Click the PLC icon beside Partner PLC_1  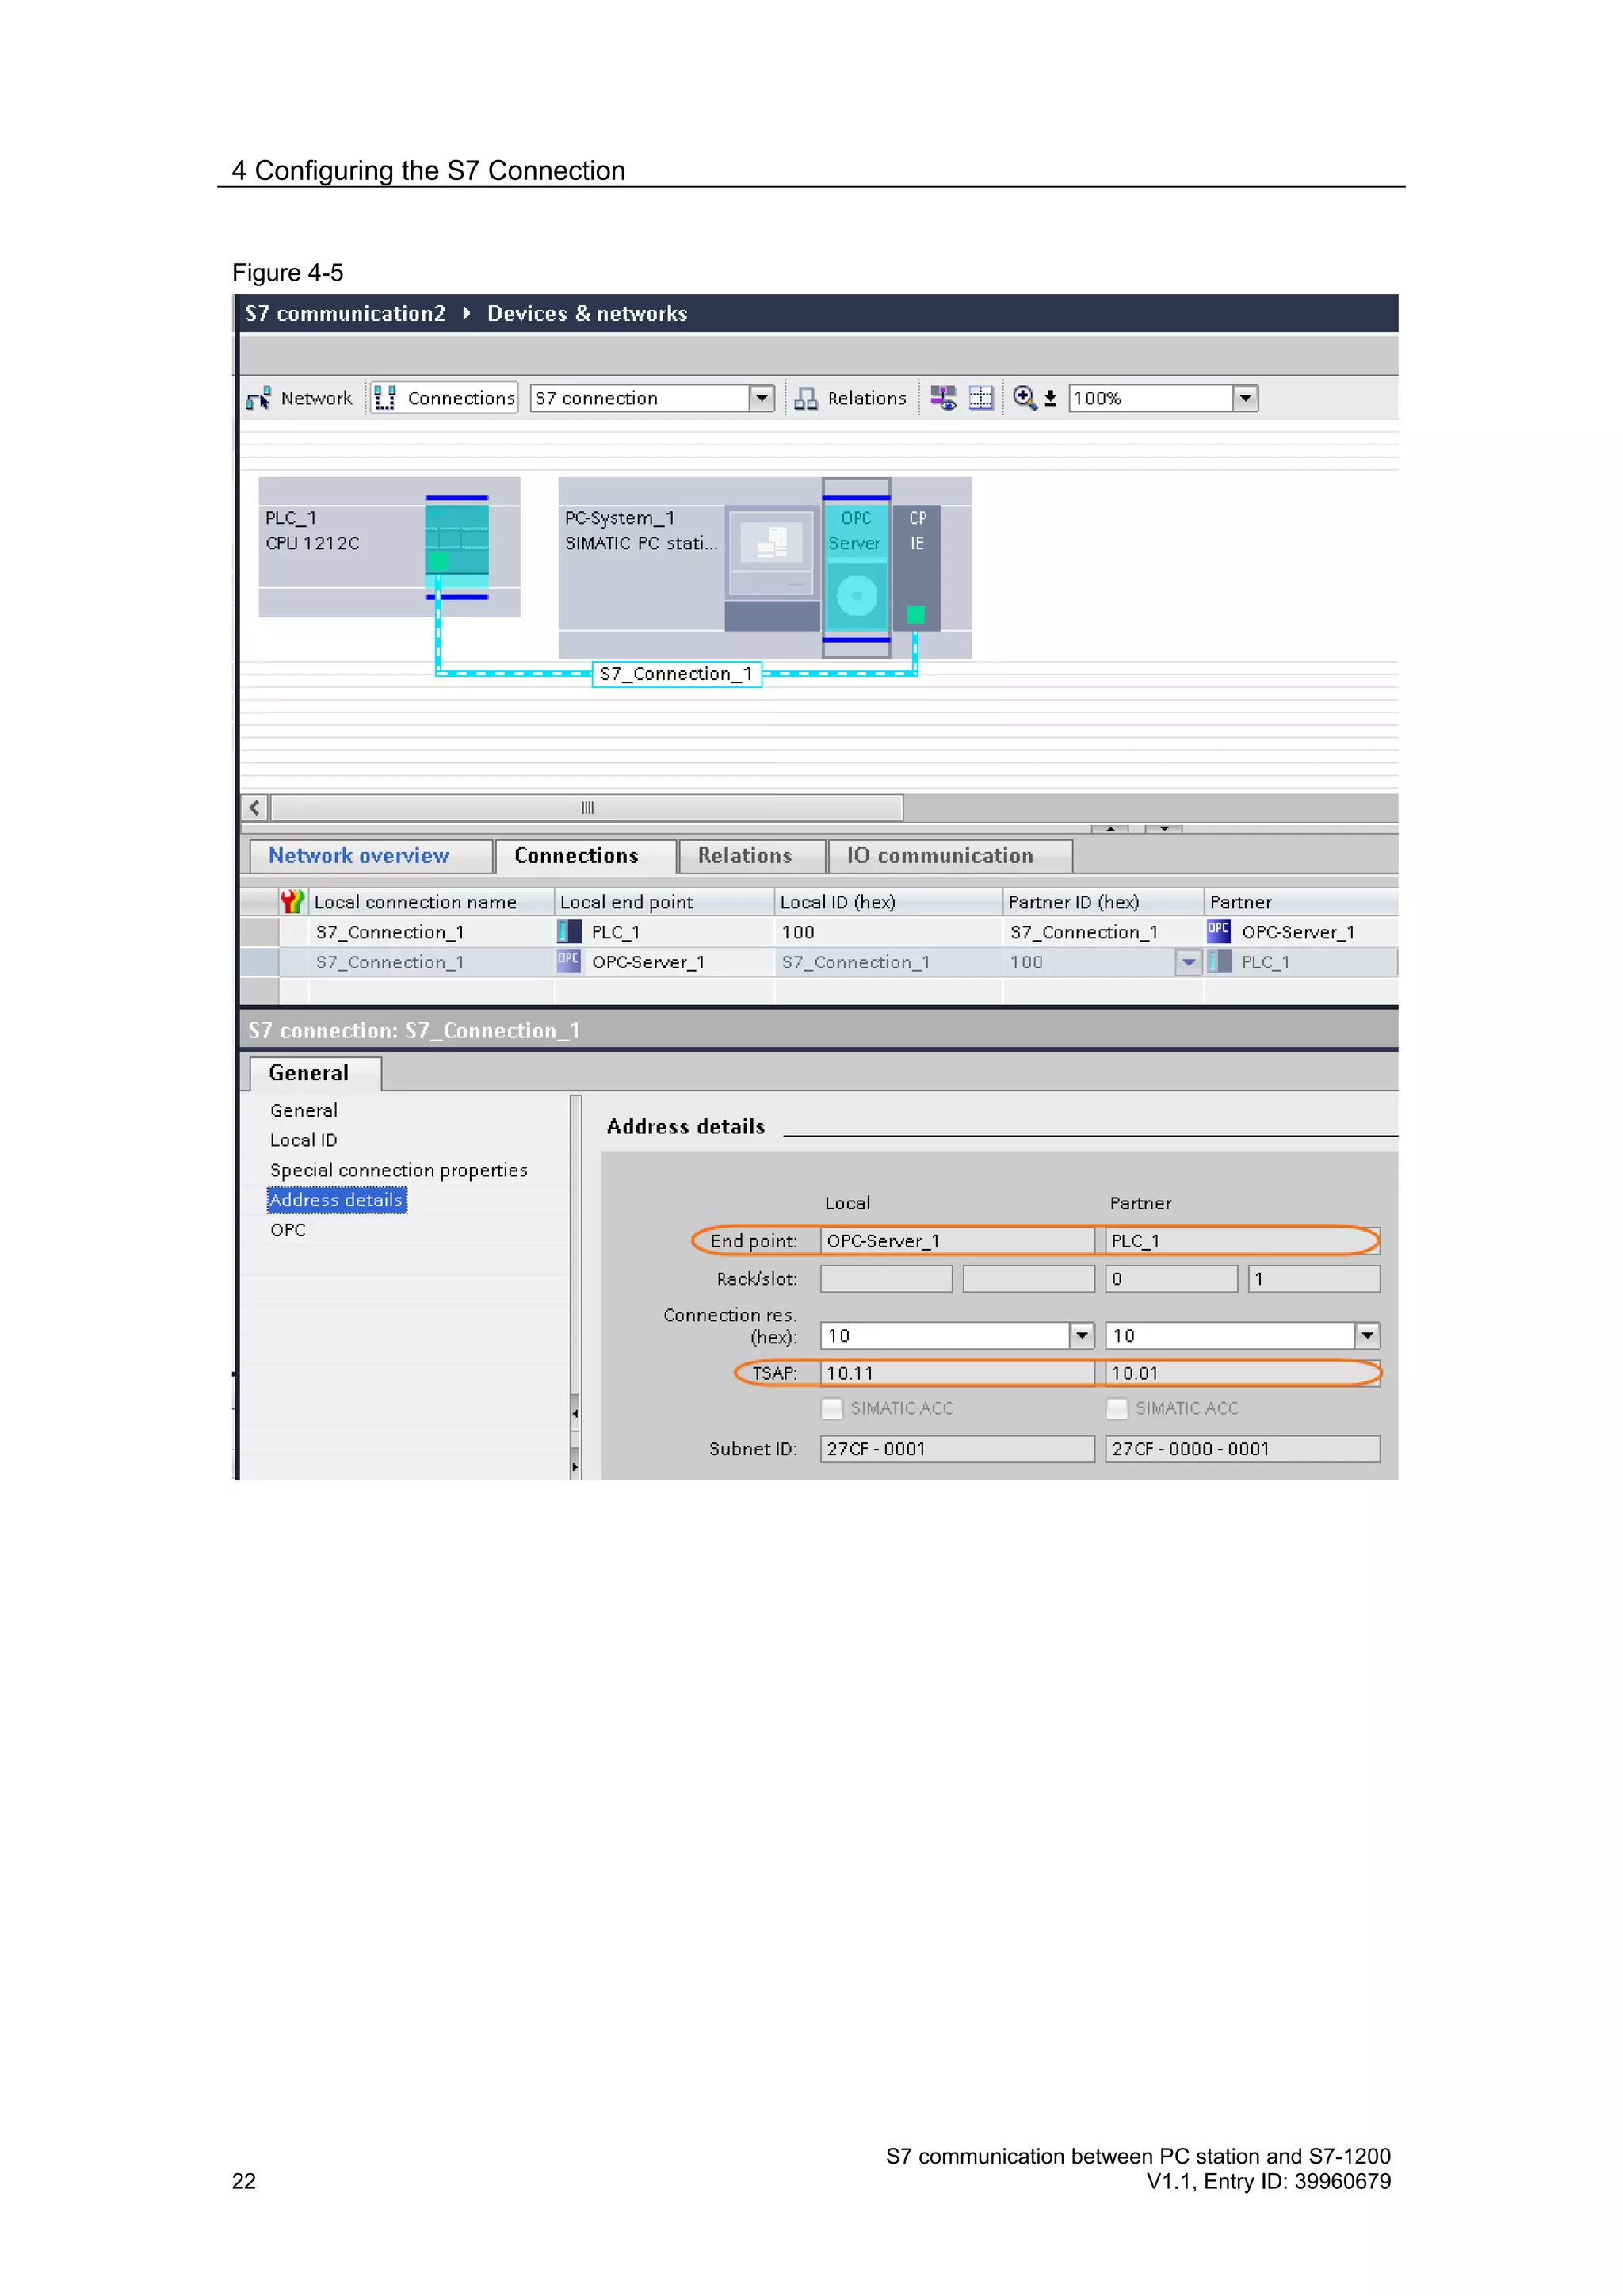(1219, 962)
